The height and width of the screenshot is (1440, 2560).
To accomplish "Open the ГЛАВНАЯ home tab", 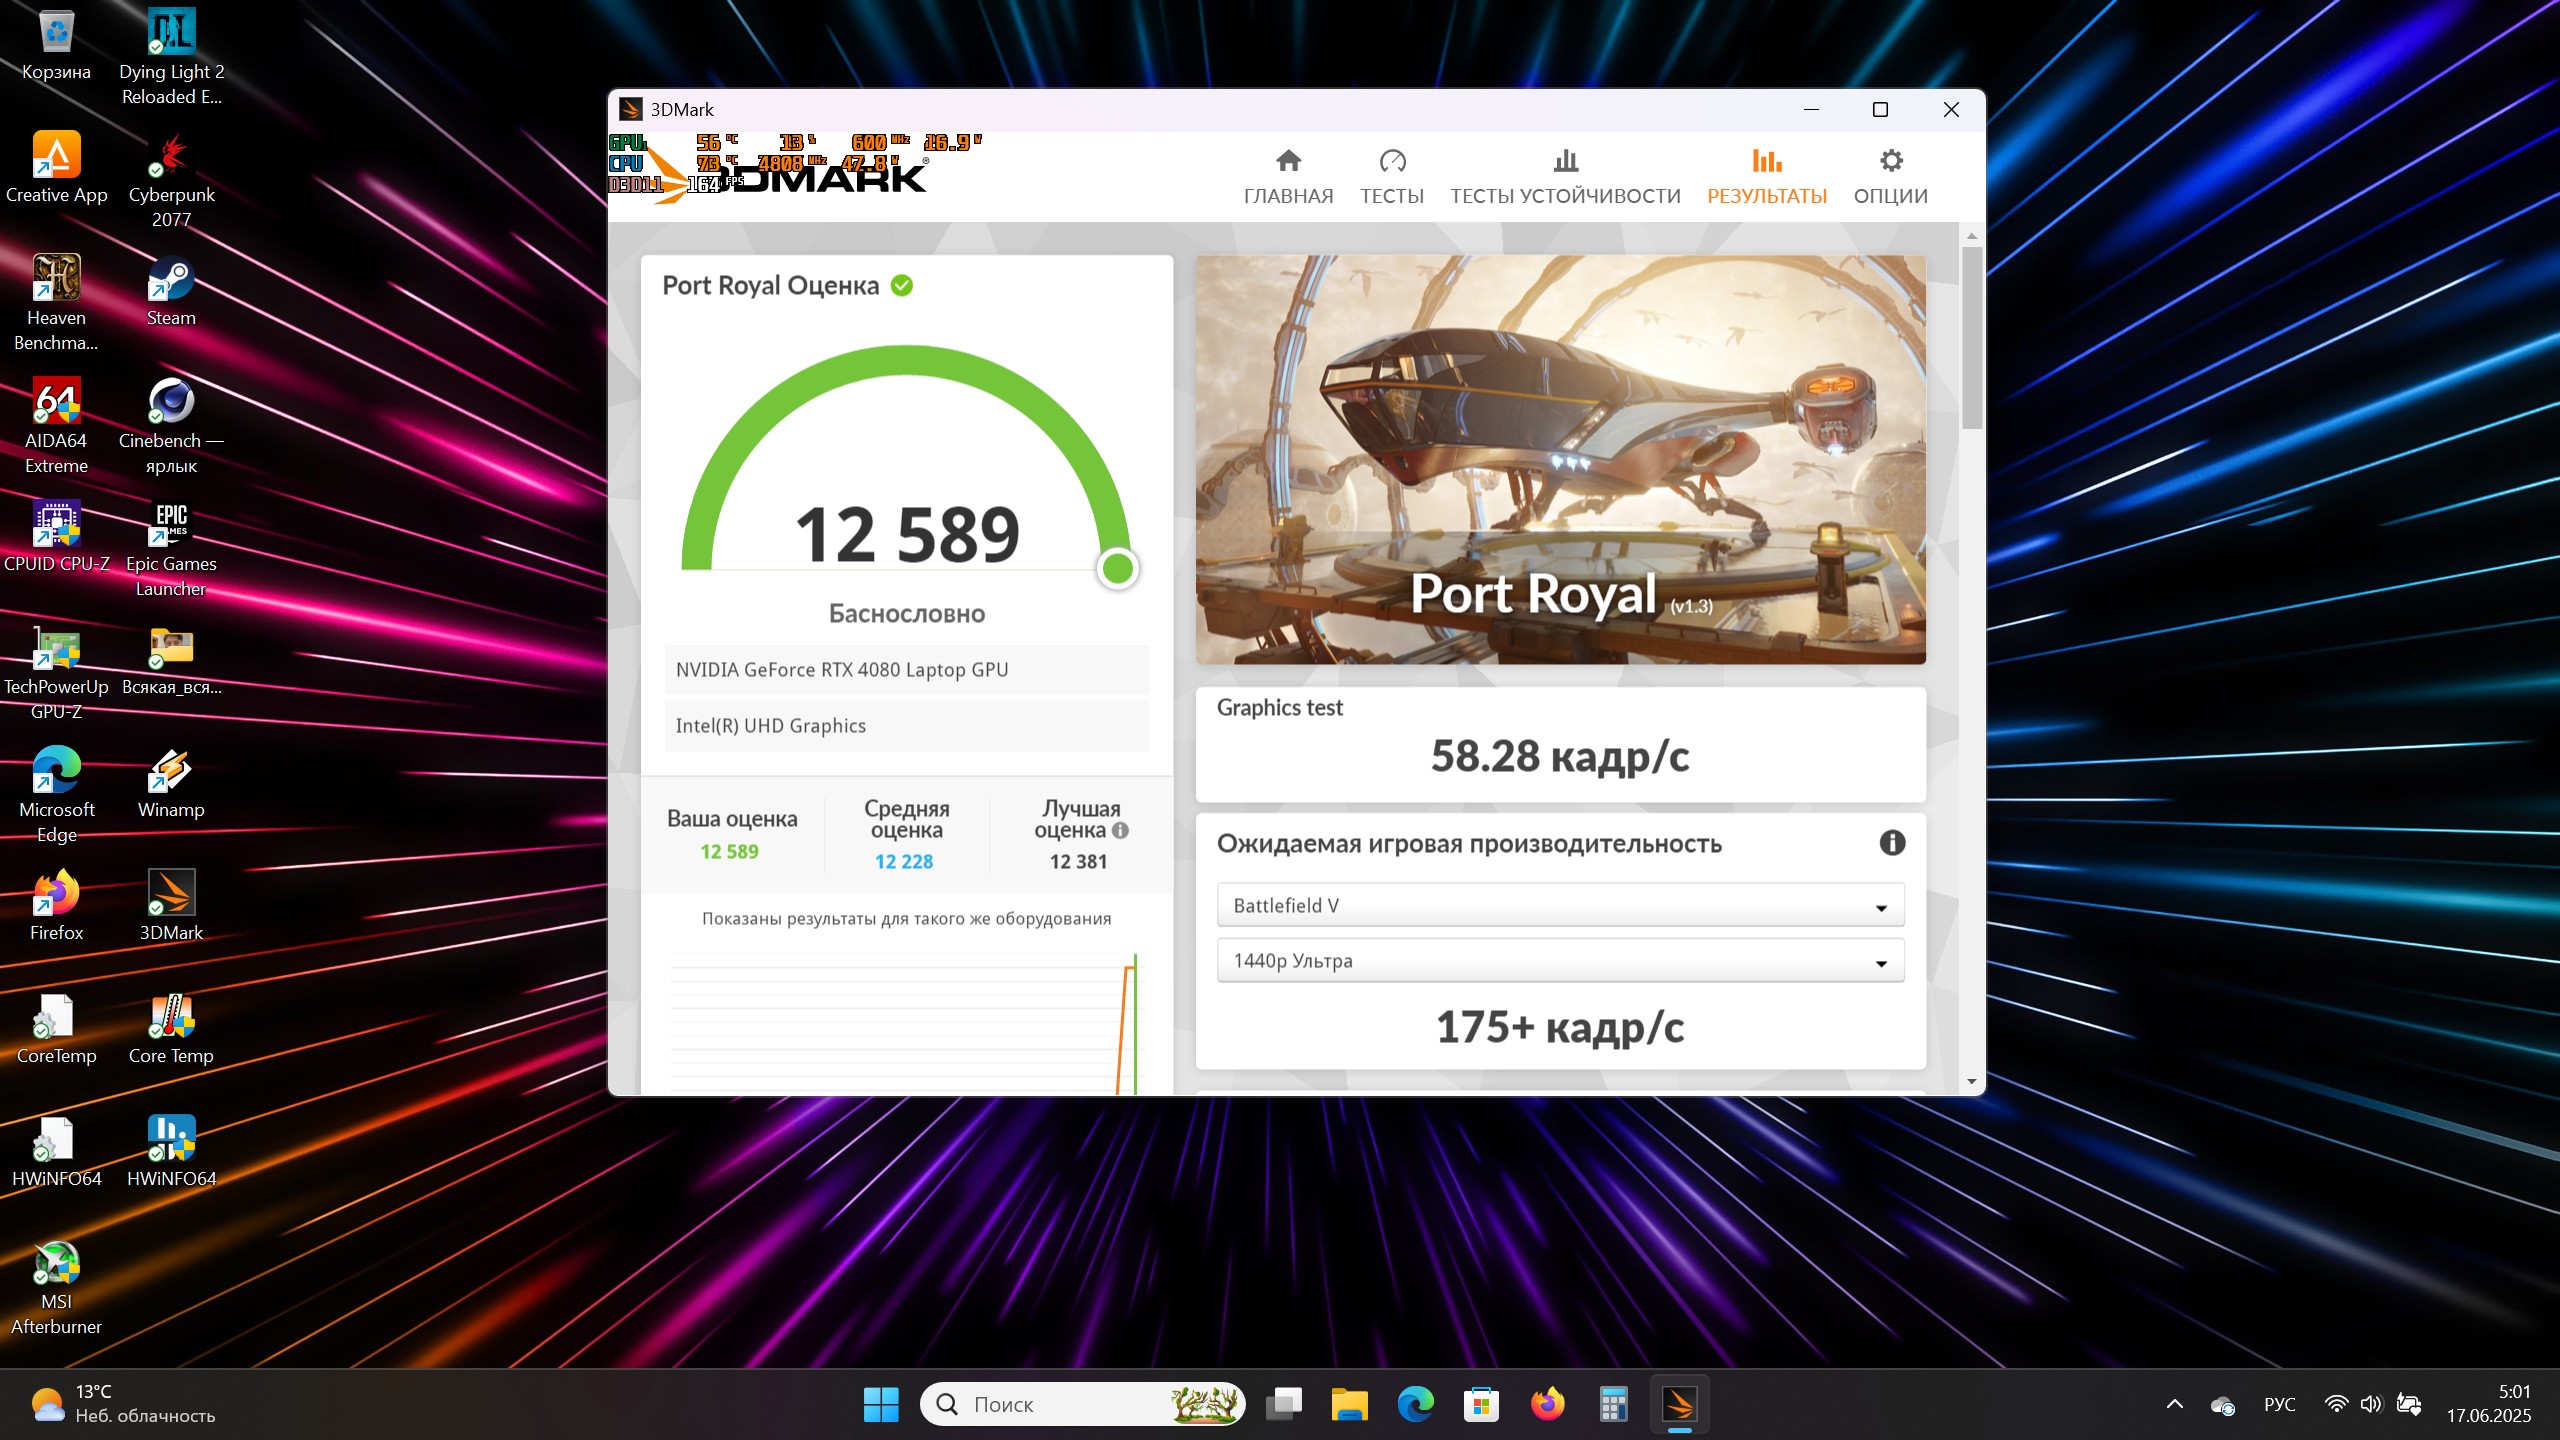I will point(1288,176).
